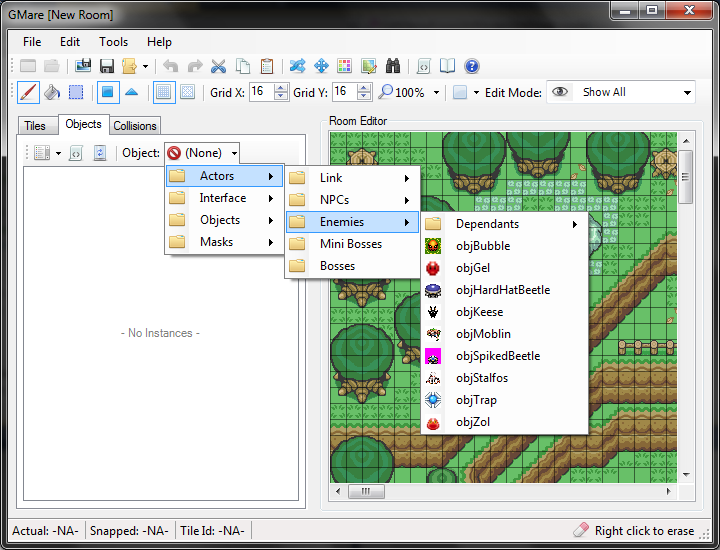Expand the Masks folder submenu
The image size is (720, 550).
tap(224, 242)
